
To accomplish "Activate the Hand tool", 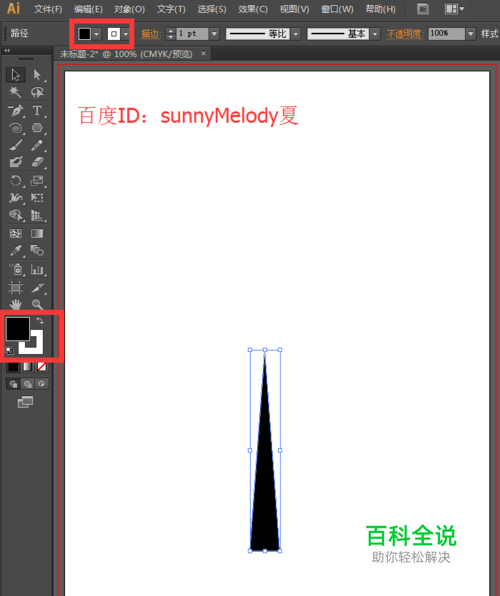I will pyautogui.click(x=16, y=304).
